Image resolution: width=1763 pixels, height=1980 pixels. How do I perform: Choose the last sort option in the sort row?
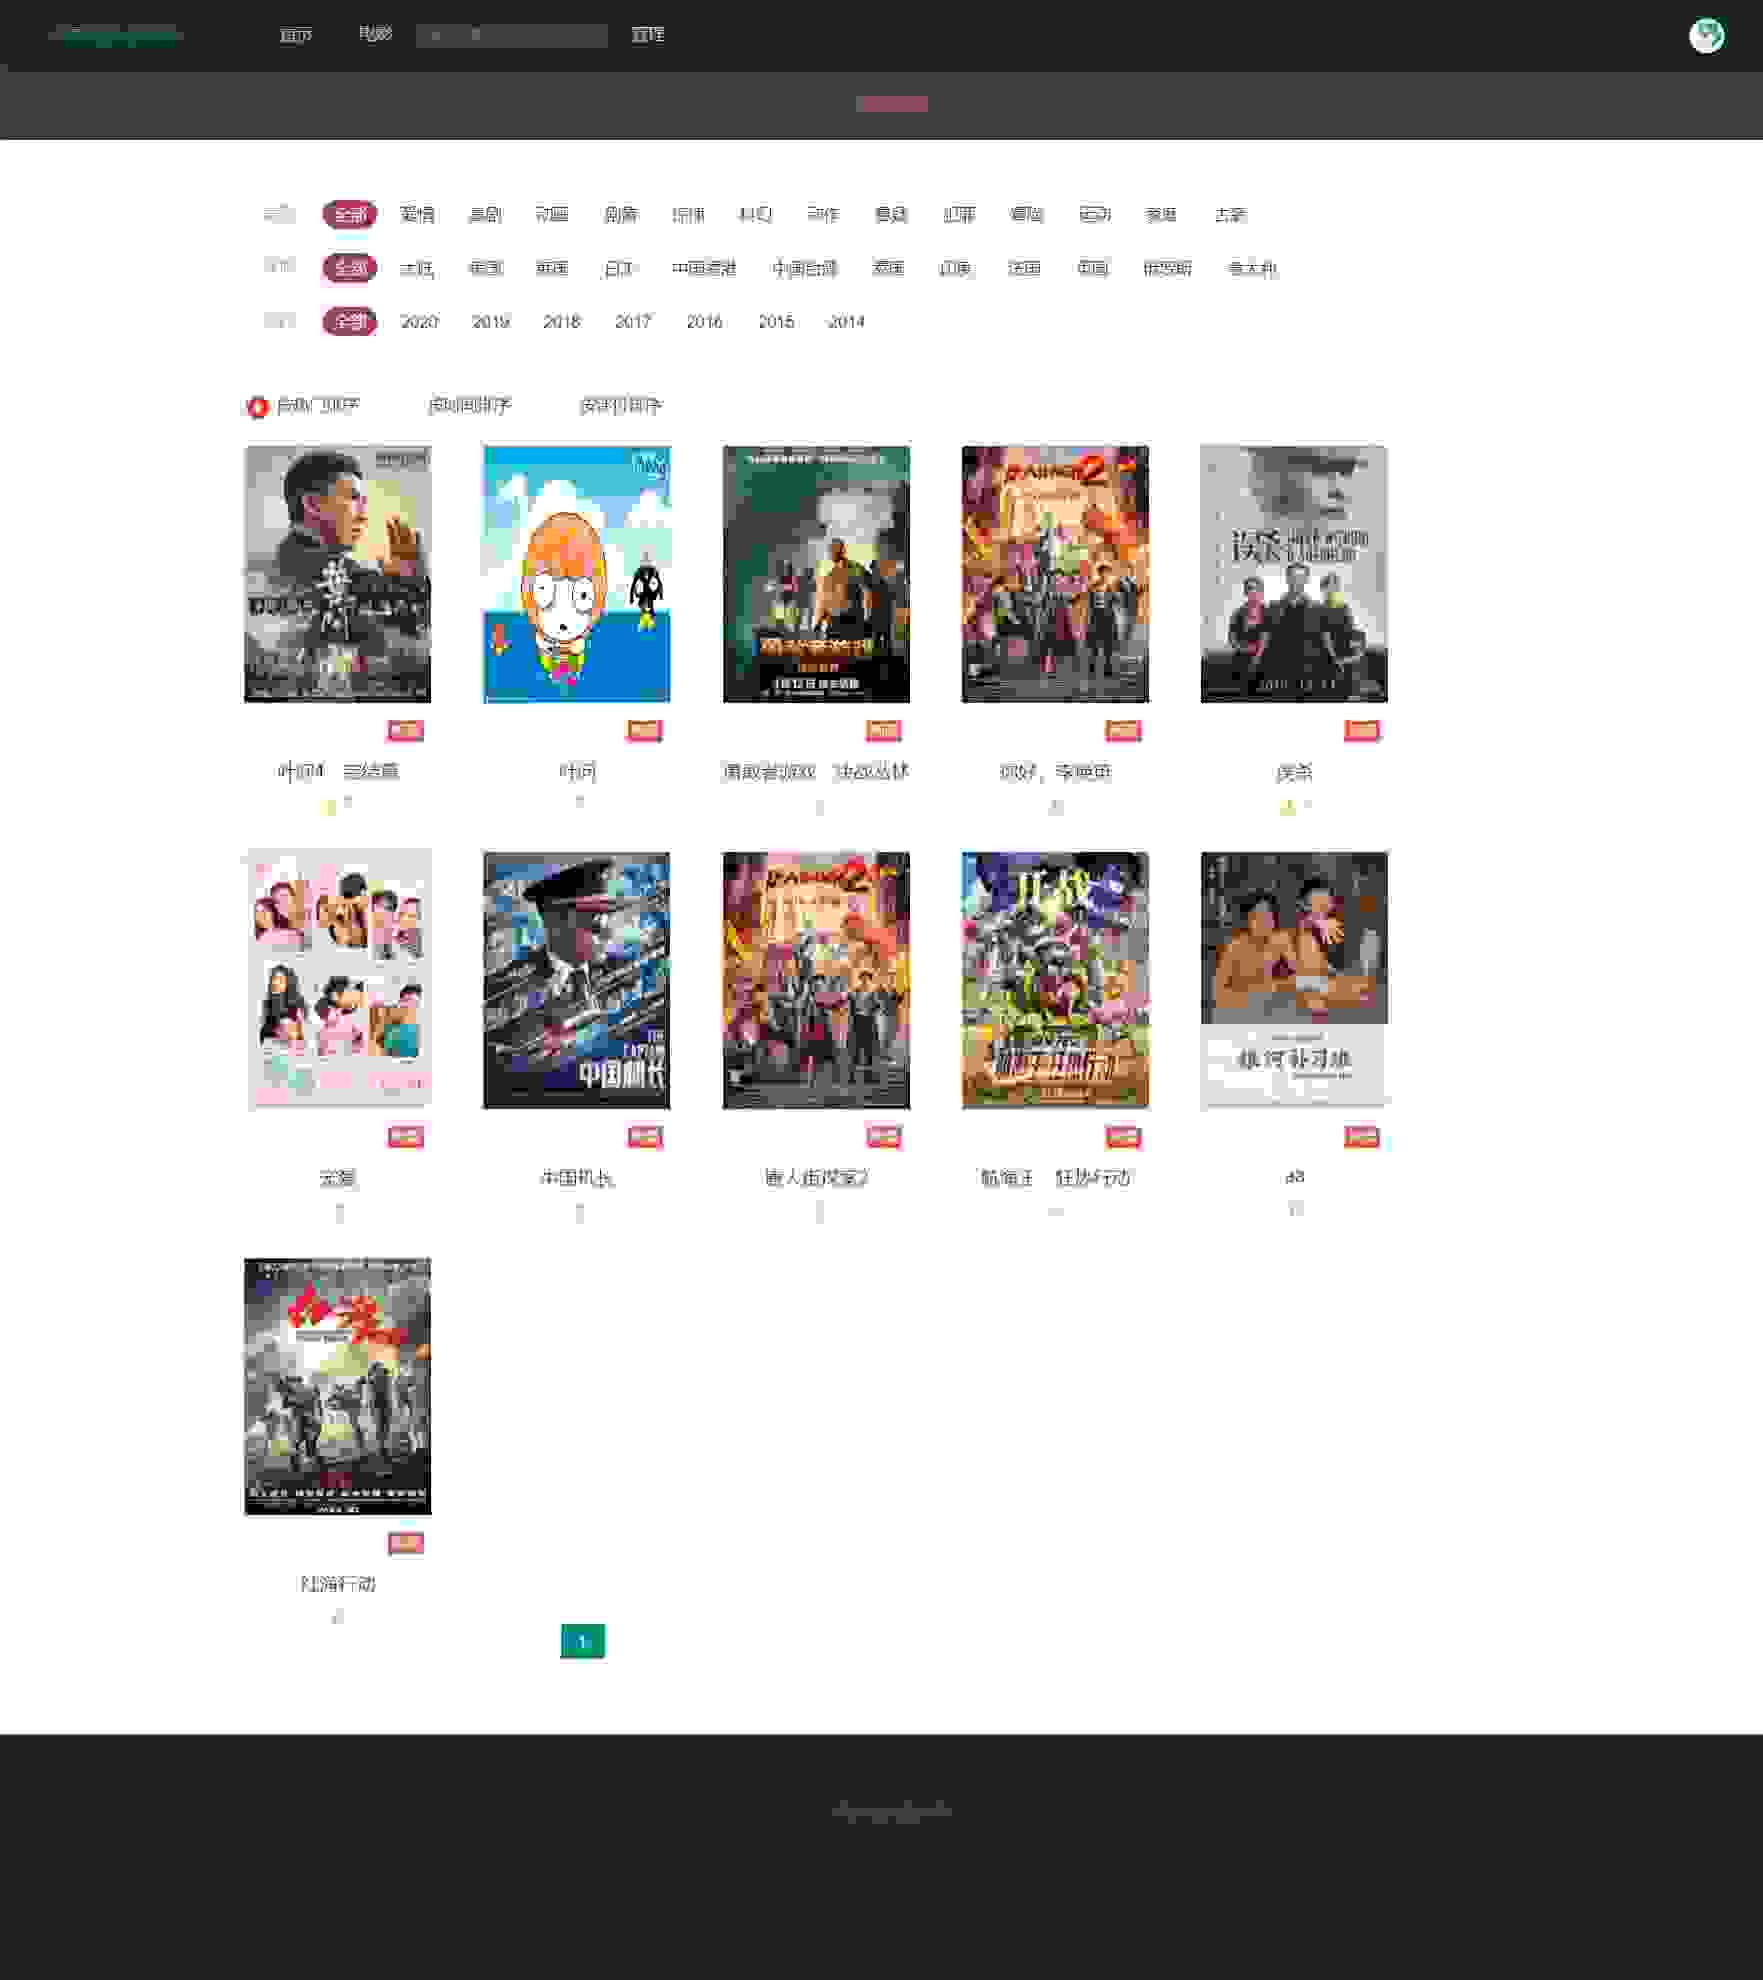(x=621, y=405)
